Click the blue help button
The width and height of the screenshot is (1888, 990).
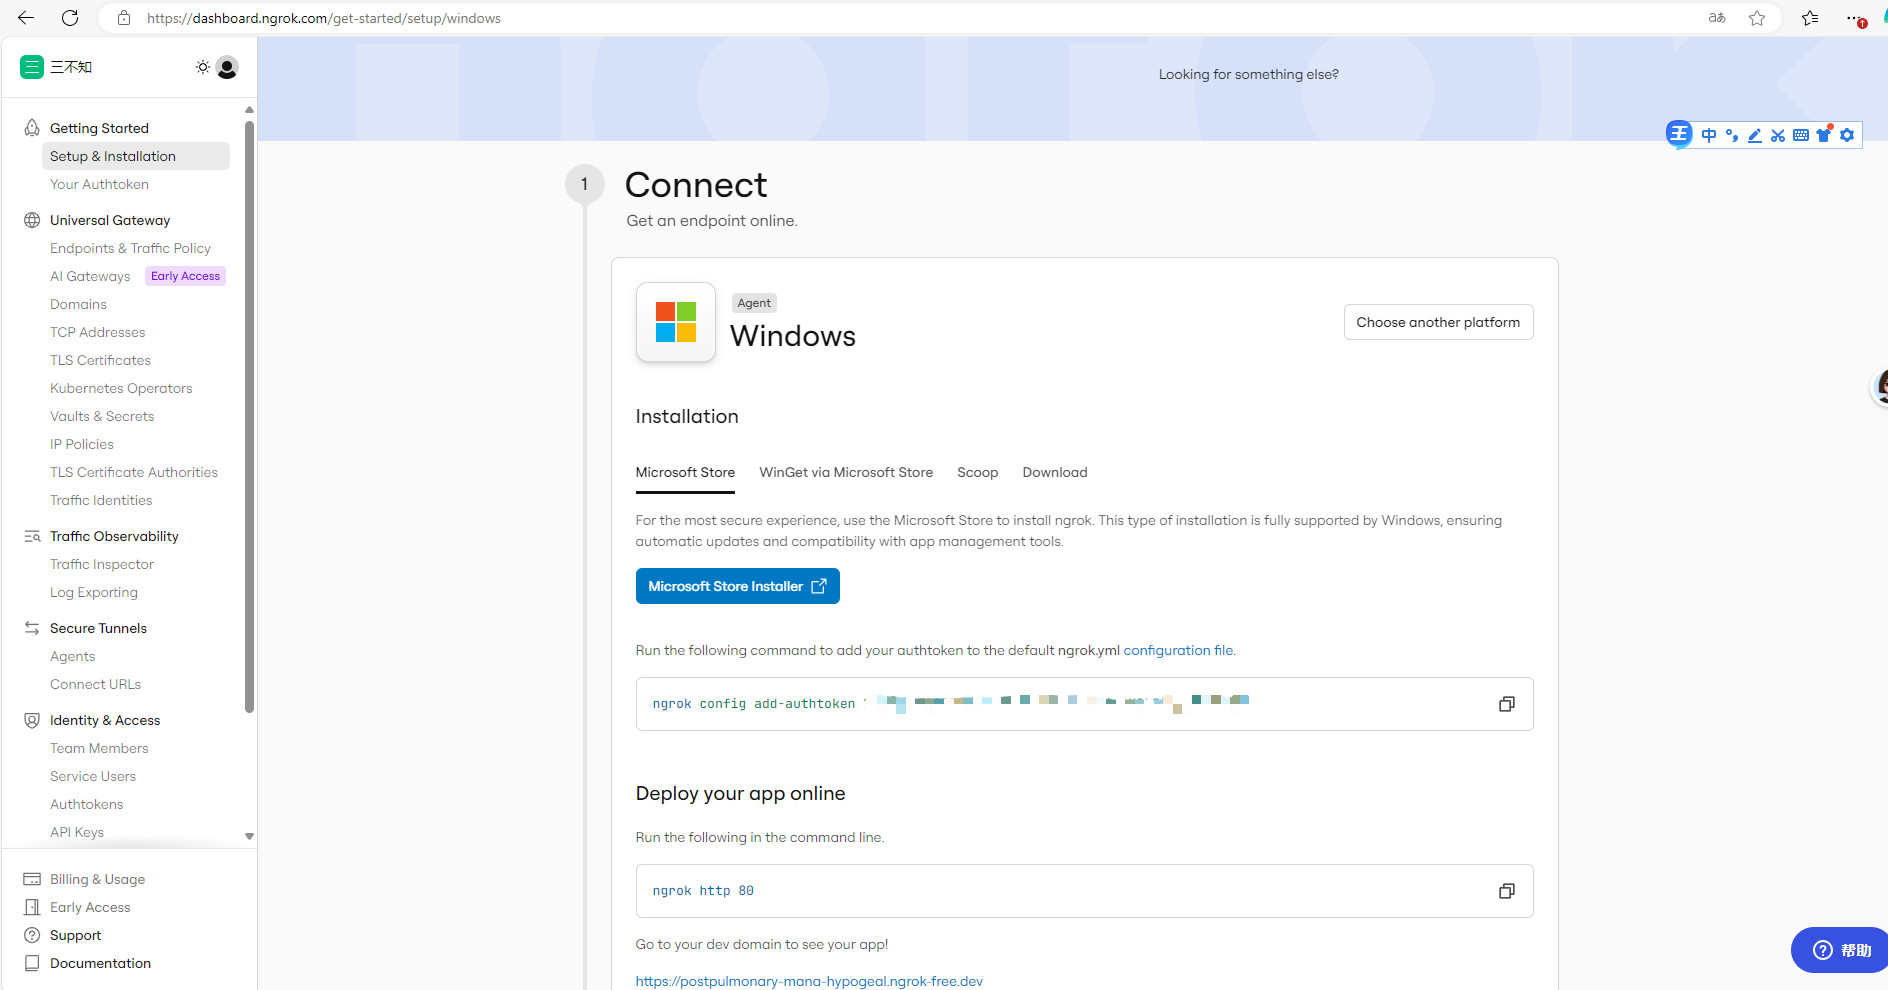(1840, 950)
